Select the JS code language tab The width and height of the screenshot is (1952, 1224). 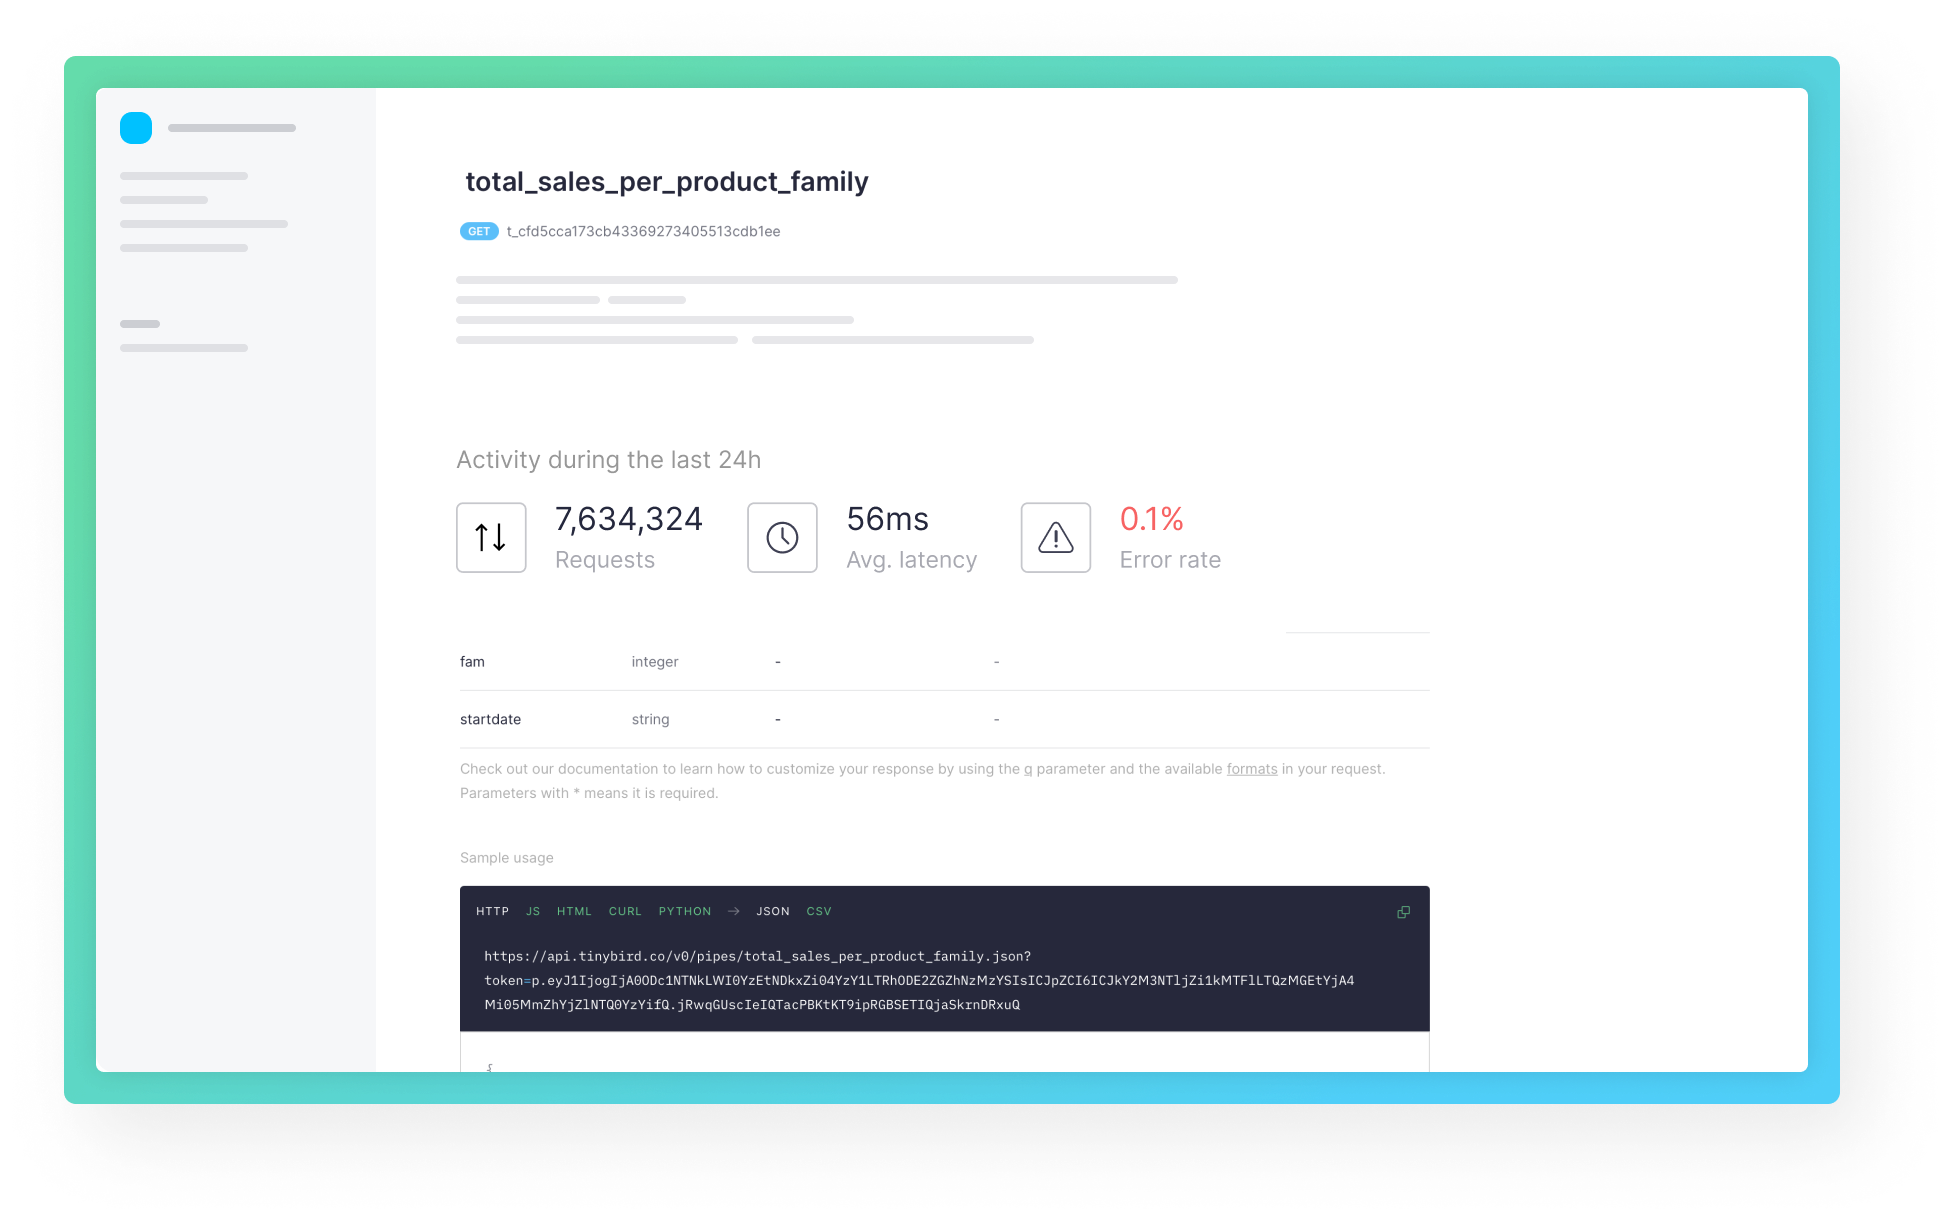(532, 911)
